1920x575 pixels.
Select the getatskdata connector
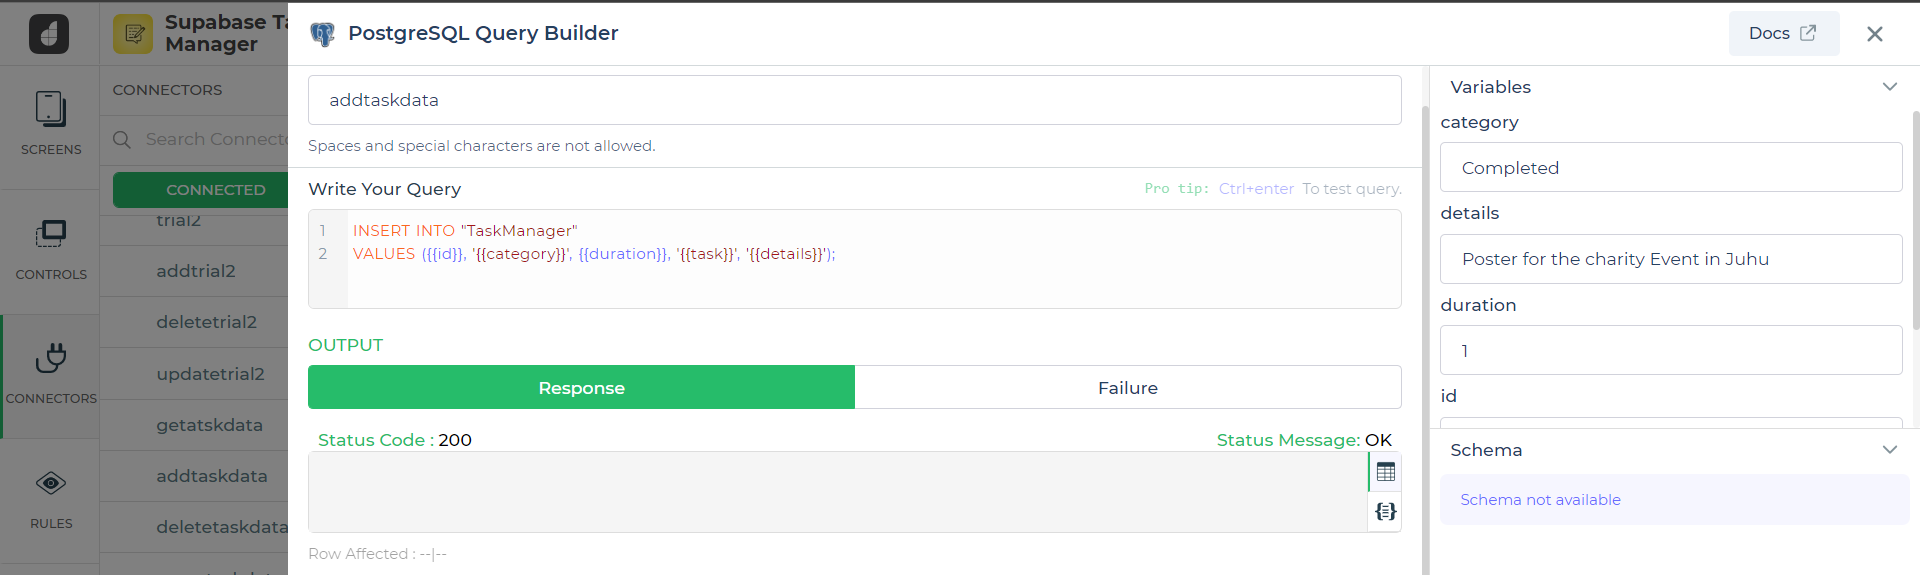(x=209, y=425)
